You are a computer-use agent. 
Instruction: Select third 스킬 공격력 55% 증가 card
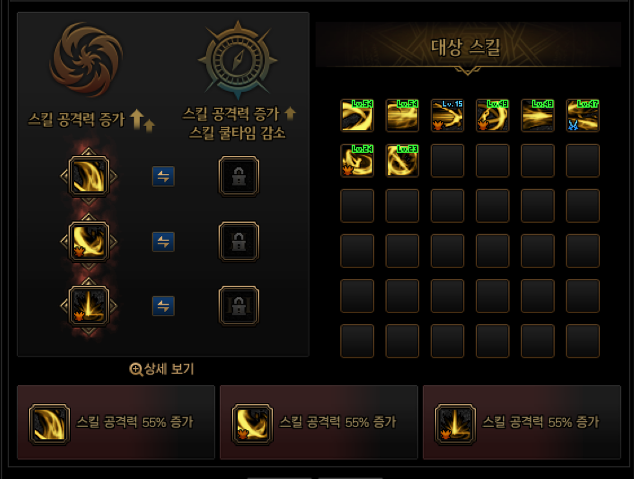(522, 422)
